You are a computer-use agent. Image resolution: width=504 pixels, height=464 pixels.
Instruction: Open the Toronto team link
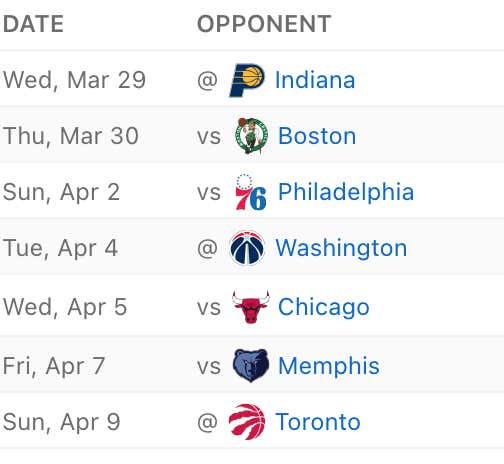(x=318, y=422)
